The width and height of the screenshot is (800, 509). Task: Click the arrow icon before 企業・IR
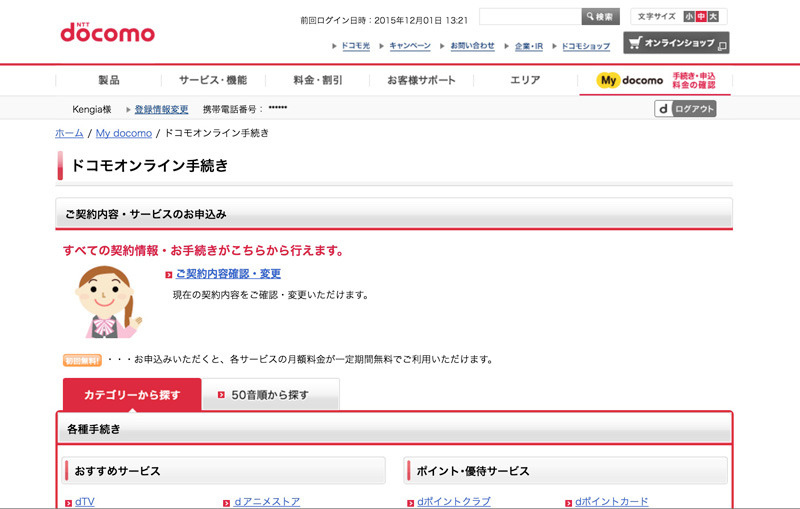[507, 46]
